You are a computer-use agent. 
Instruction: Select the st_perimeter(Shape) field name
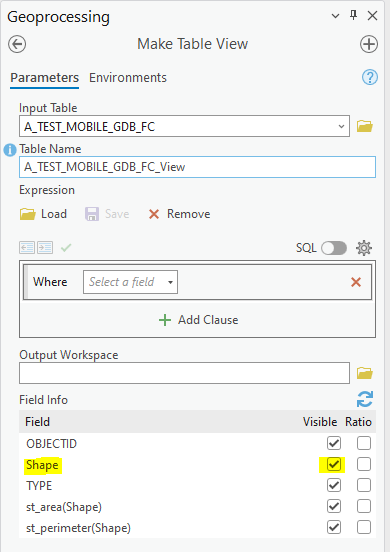pos(78,528)
